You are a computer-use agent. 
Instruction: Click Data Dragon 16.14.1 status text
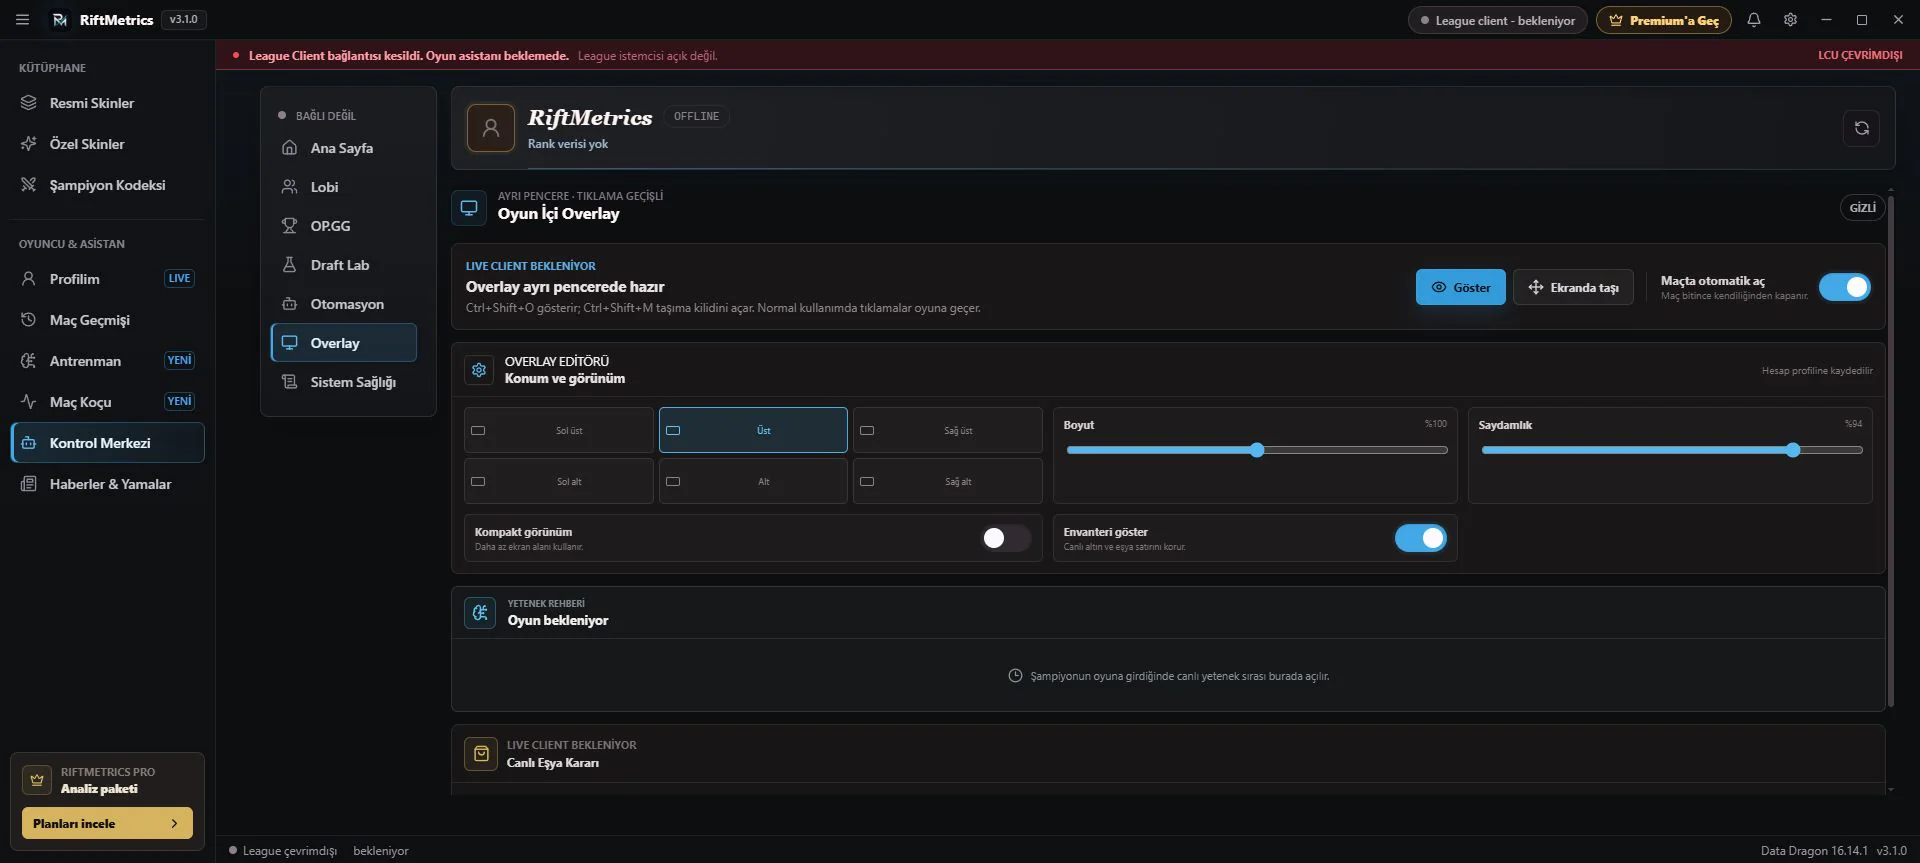1814,851
